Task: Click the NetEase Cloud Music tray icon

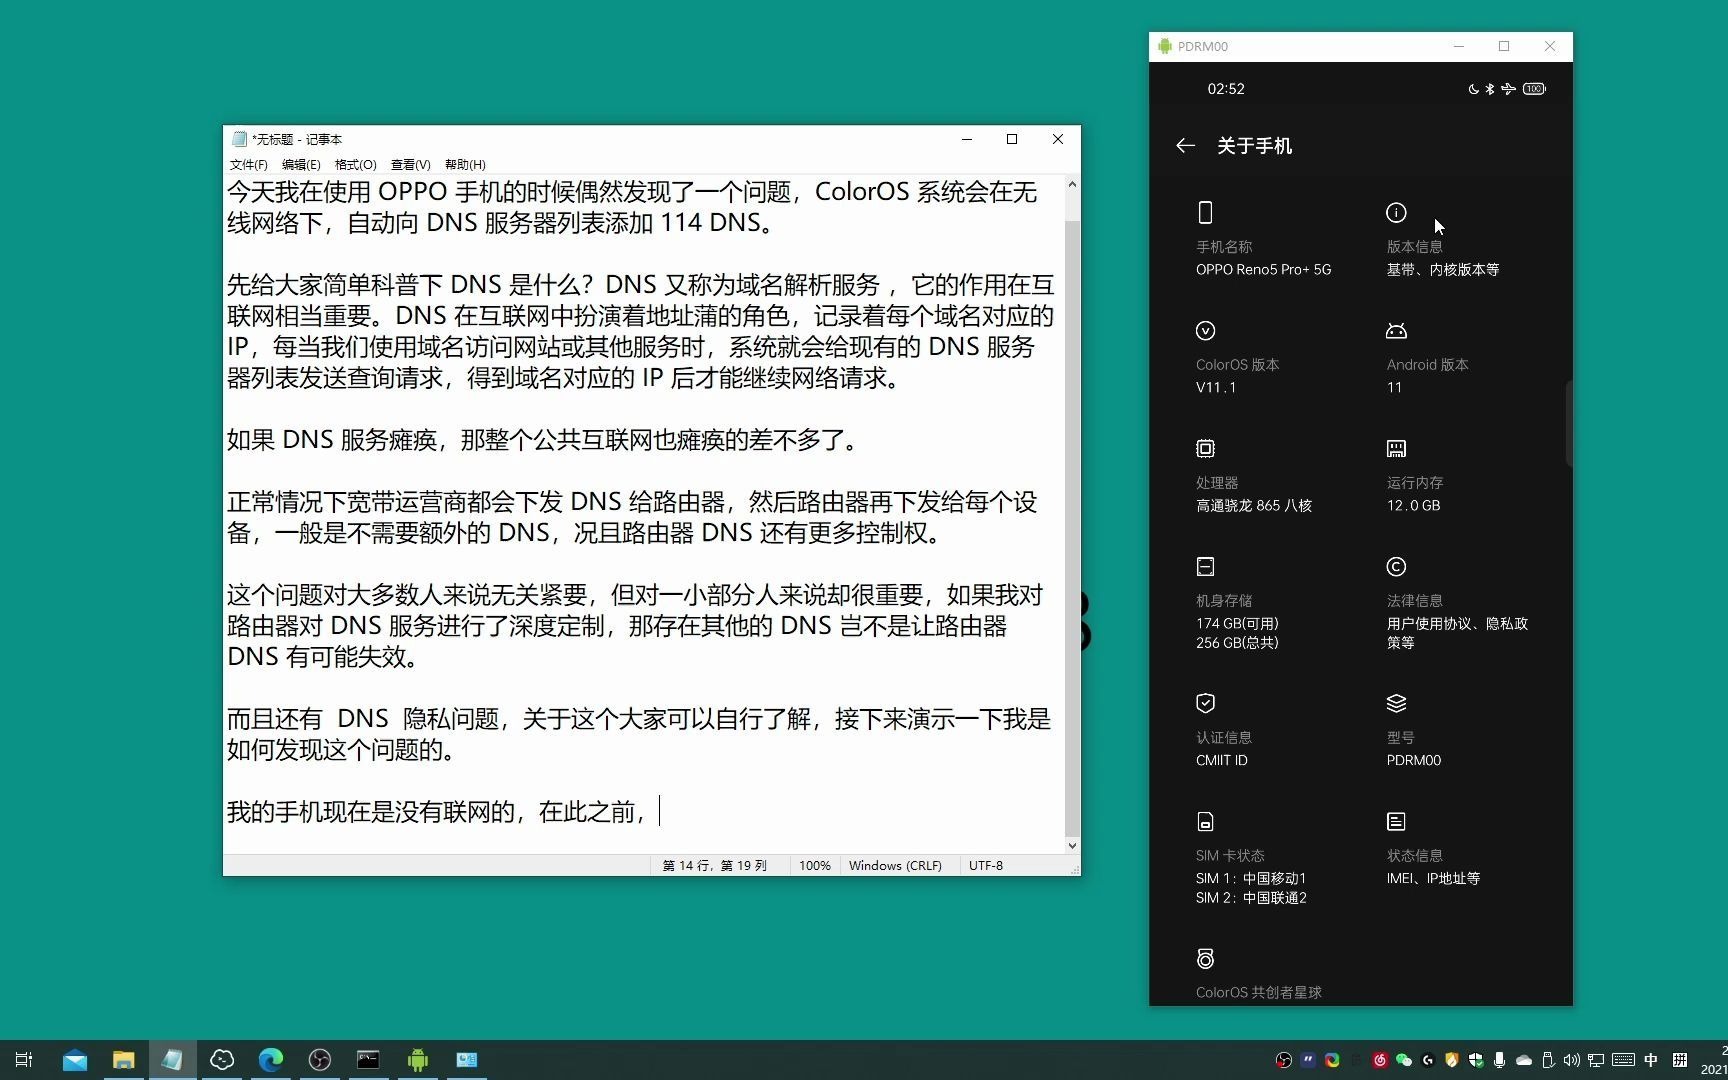Action: click(x=1380, y=1060)
